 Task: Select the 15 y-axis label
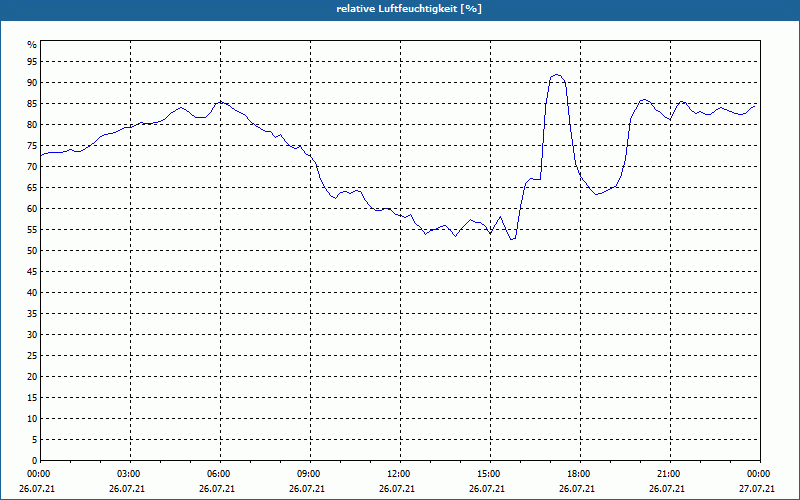click(x=32, y=397)
